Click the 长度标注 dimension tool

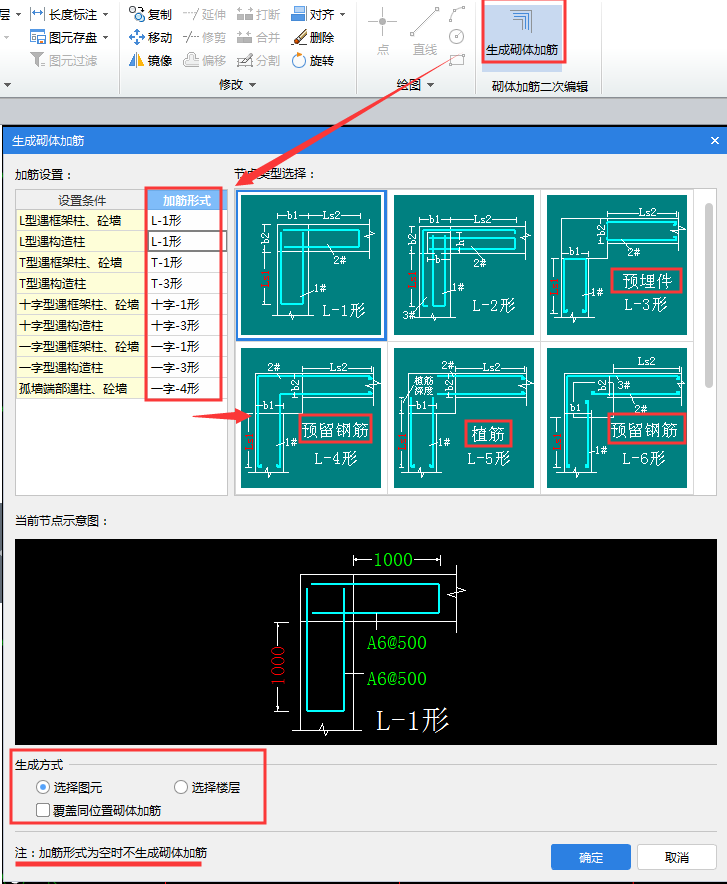point(66,14)
